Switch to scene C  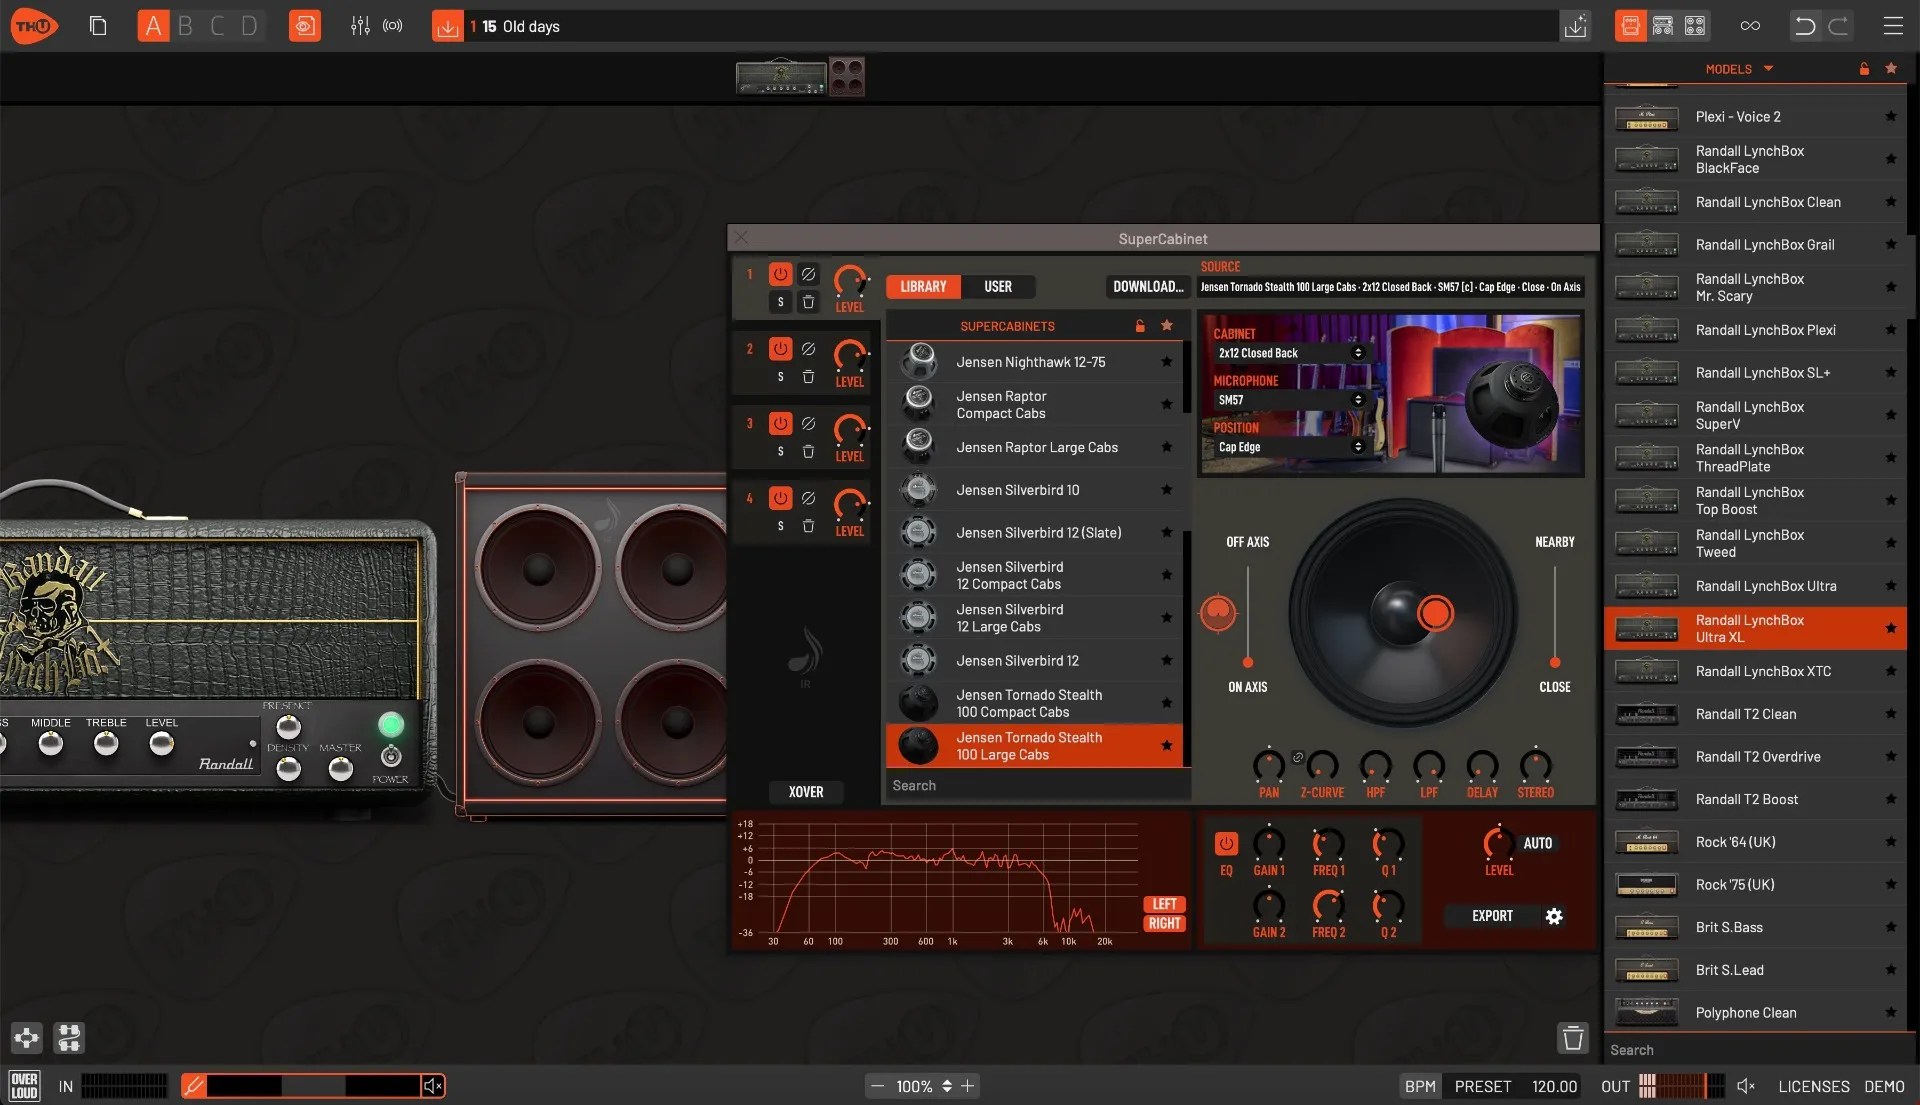tap(217, 26)
